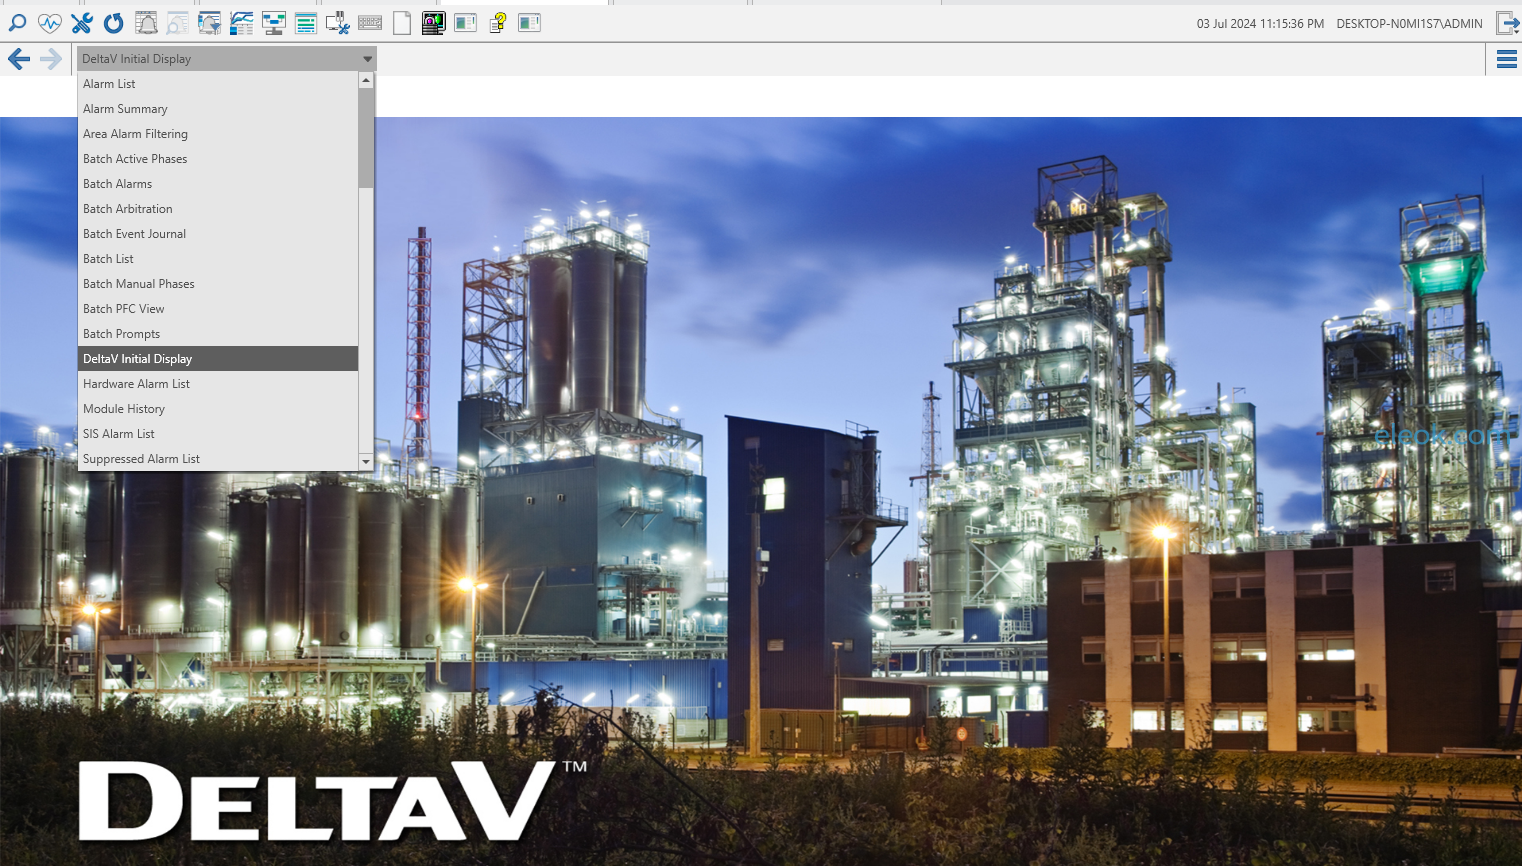The image size is (1522, 866).
Task: Open SIS Alarm List
Action: tap(218, 434)
